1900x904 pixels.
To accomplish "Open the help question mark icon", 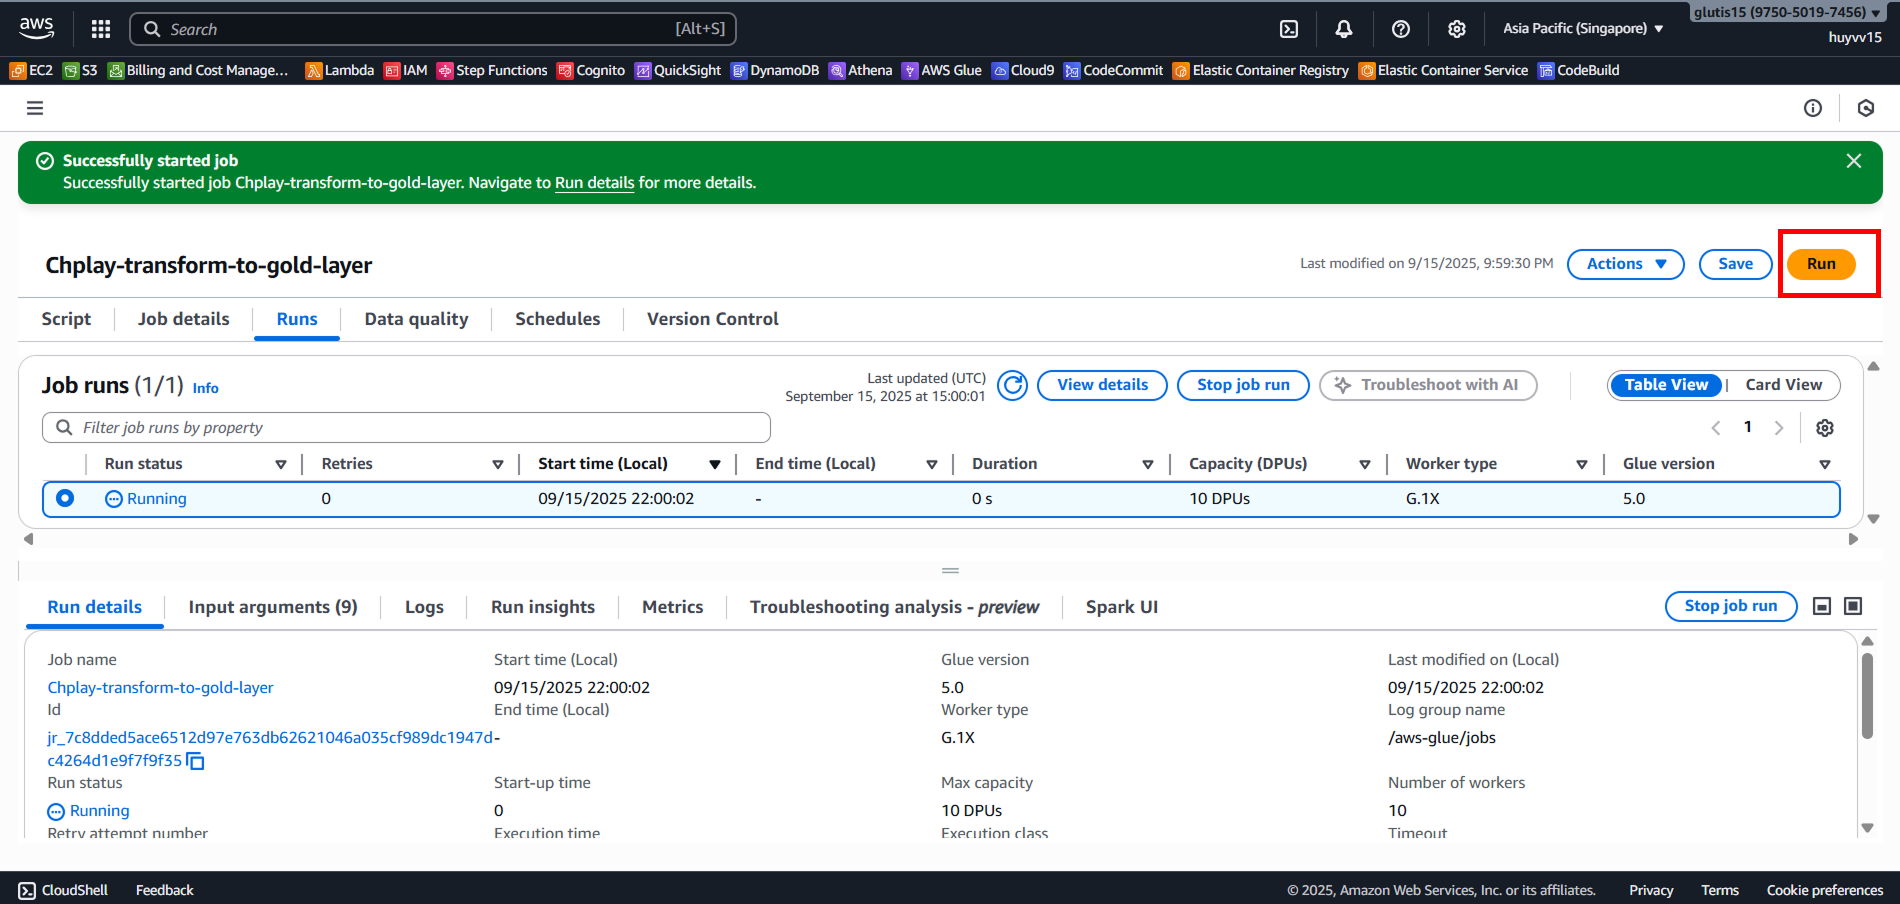I will tap(1400, 29).
